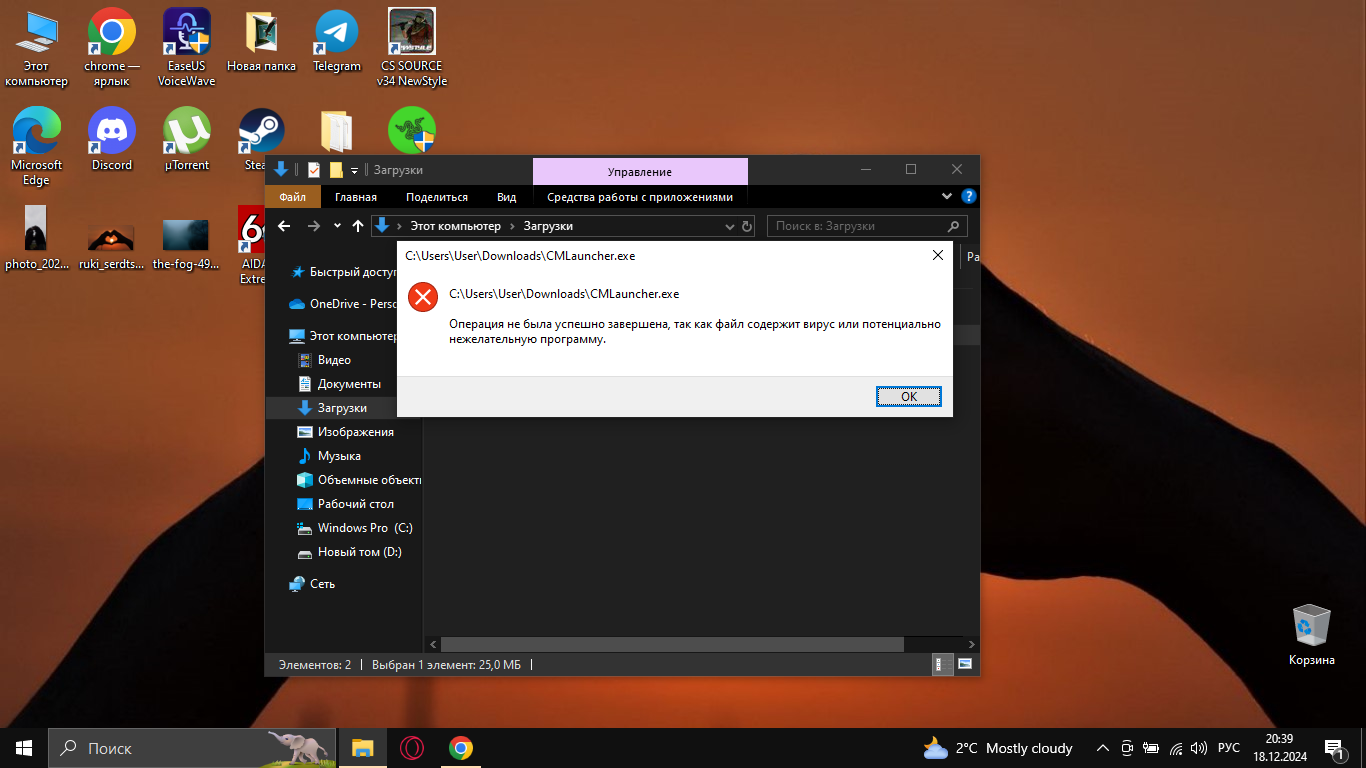This screenshot has width=1366, height=768.
Task: Expand the ribbon with the chevron arrow
Action: pyautogui.click(x=947, y=197)
